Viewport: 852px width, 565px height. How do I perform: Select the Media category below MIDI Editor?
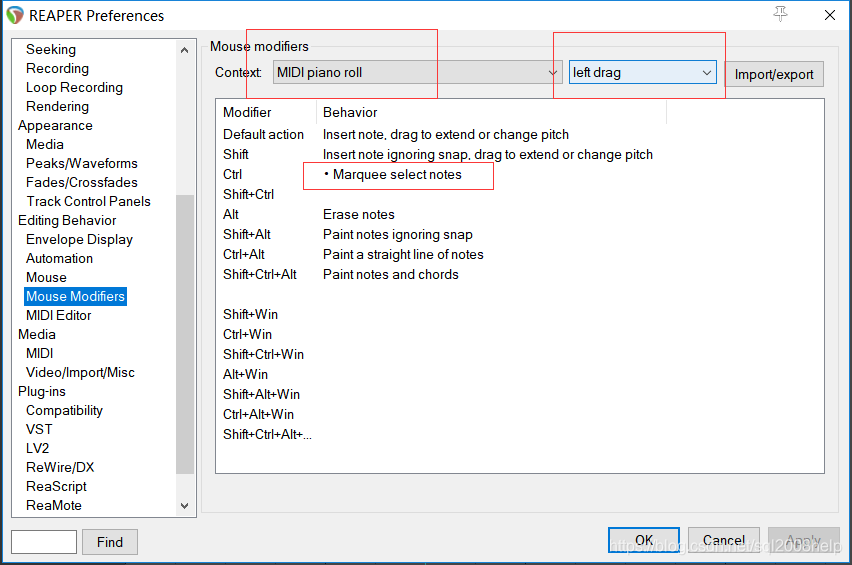[36, 335]
